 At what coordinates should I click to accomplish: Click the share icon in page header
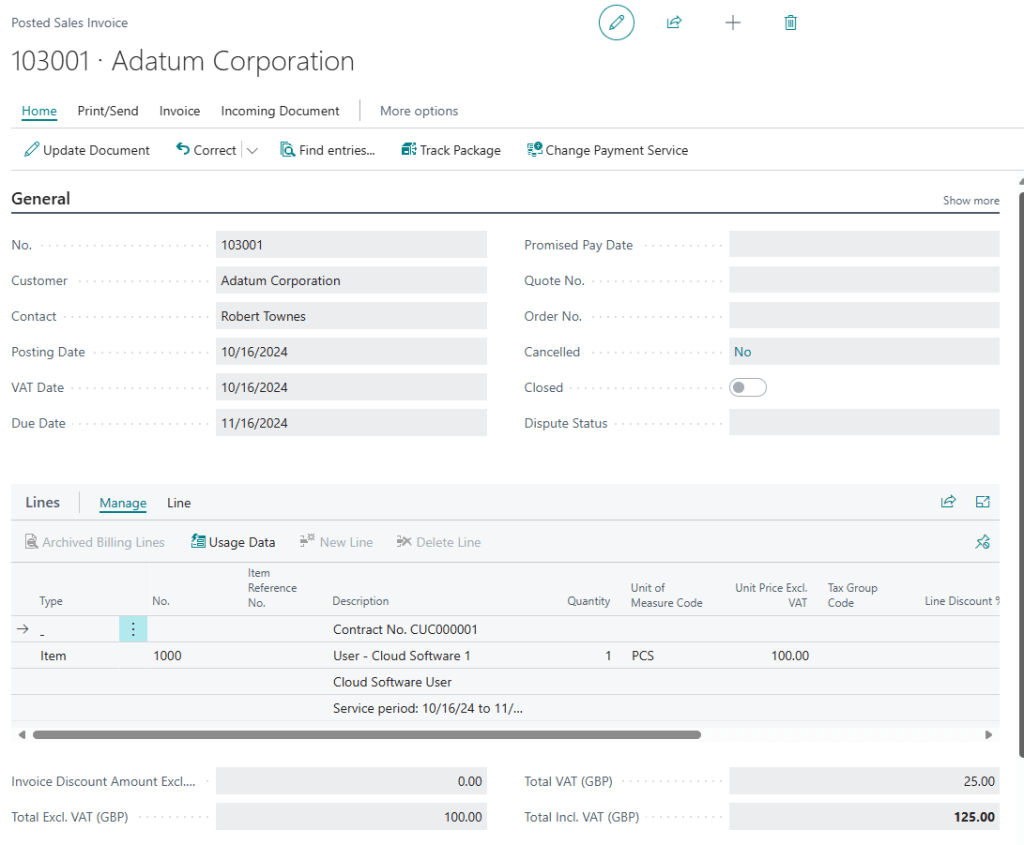[674, 22]
